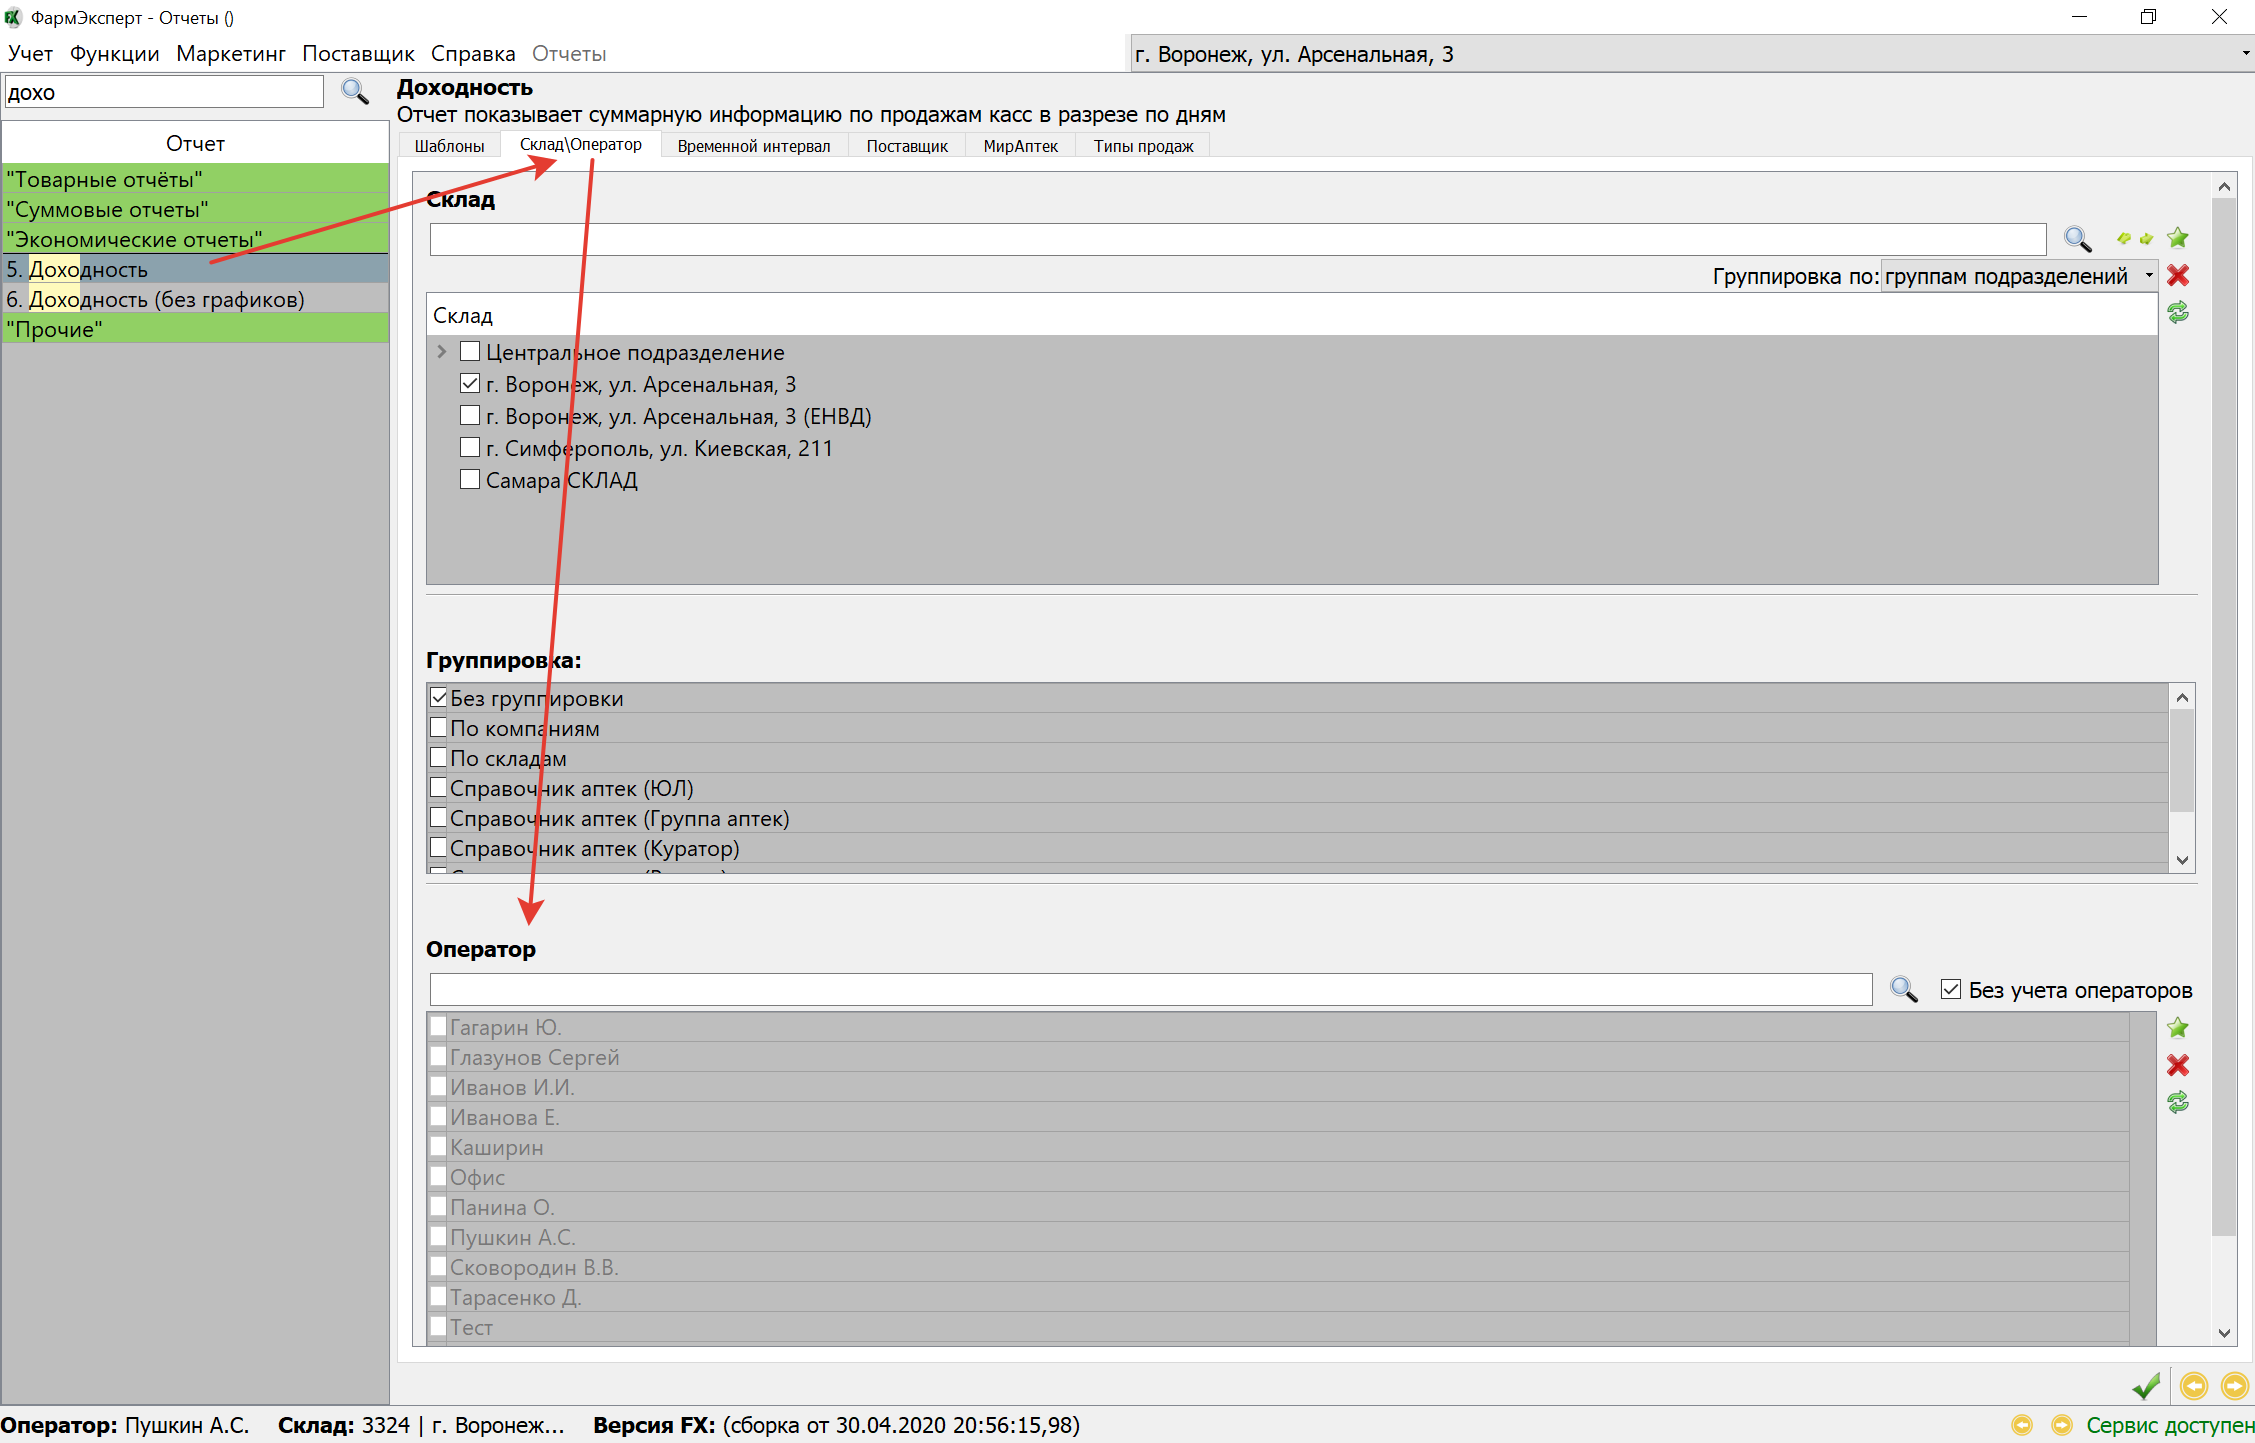
Task: Click the orange back arrow icon
Action: (2193, 1386)
